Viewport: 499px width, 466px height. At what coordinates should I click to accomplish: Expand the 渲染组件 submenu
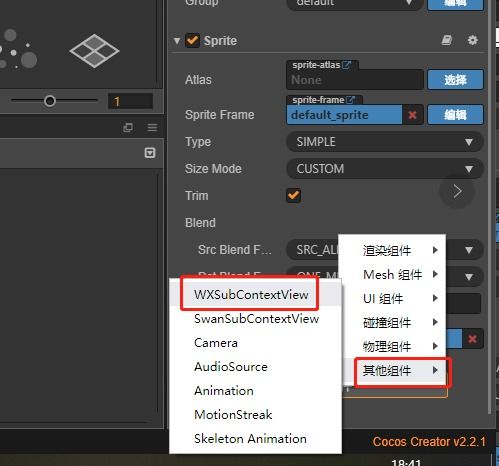pos(392,250)
